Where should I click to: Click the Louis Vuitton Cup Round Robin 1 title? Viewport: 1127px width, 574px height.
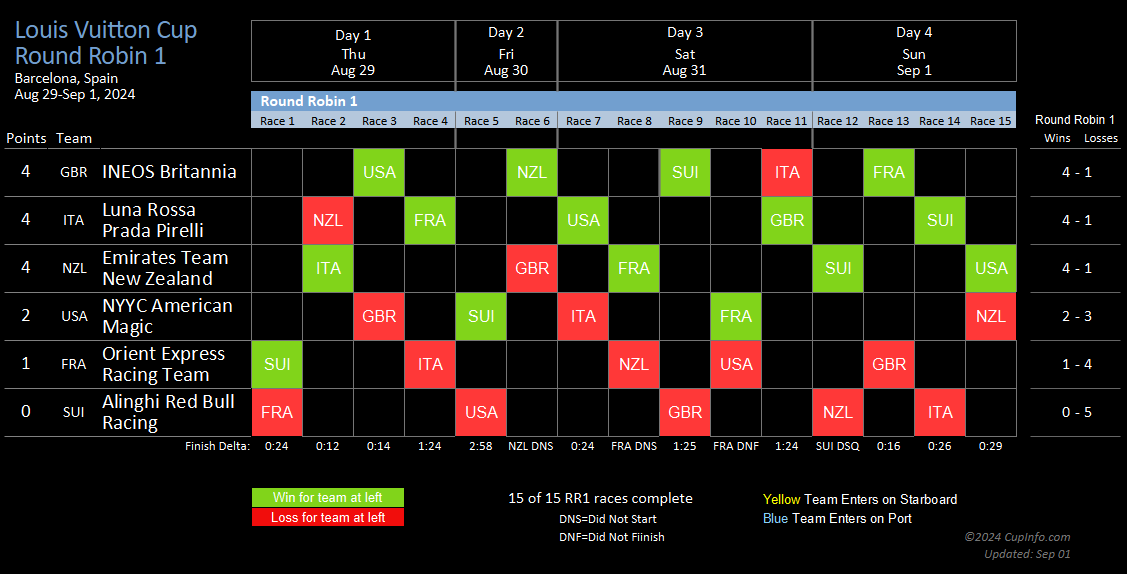106,42
